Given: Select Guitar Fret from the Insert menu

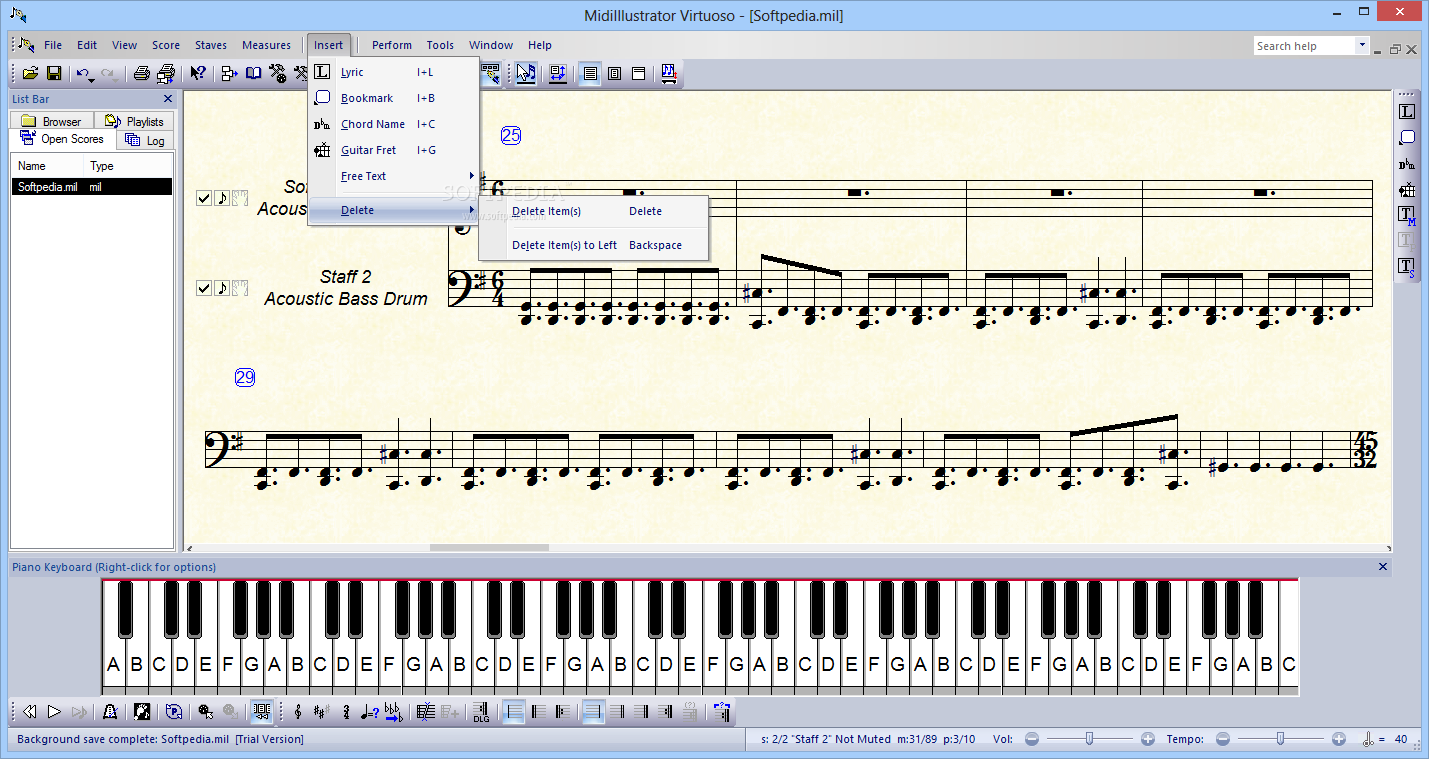Looking at the screenshot, I should [394, 150].
